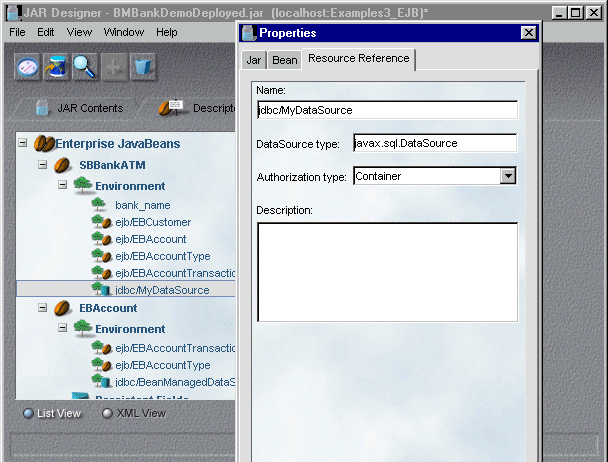This screenshot has height=462, width=608.
Task: Click the clock/dial toolbar icon
Action: (x=28, y=67)
